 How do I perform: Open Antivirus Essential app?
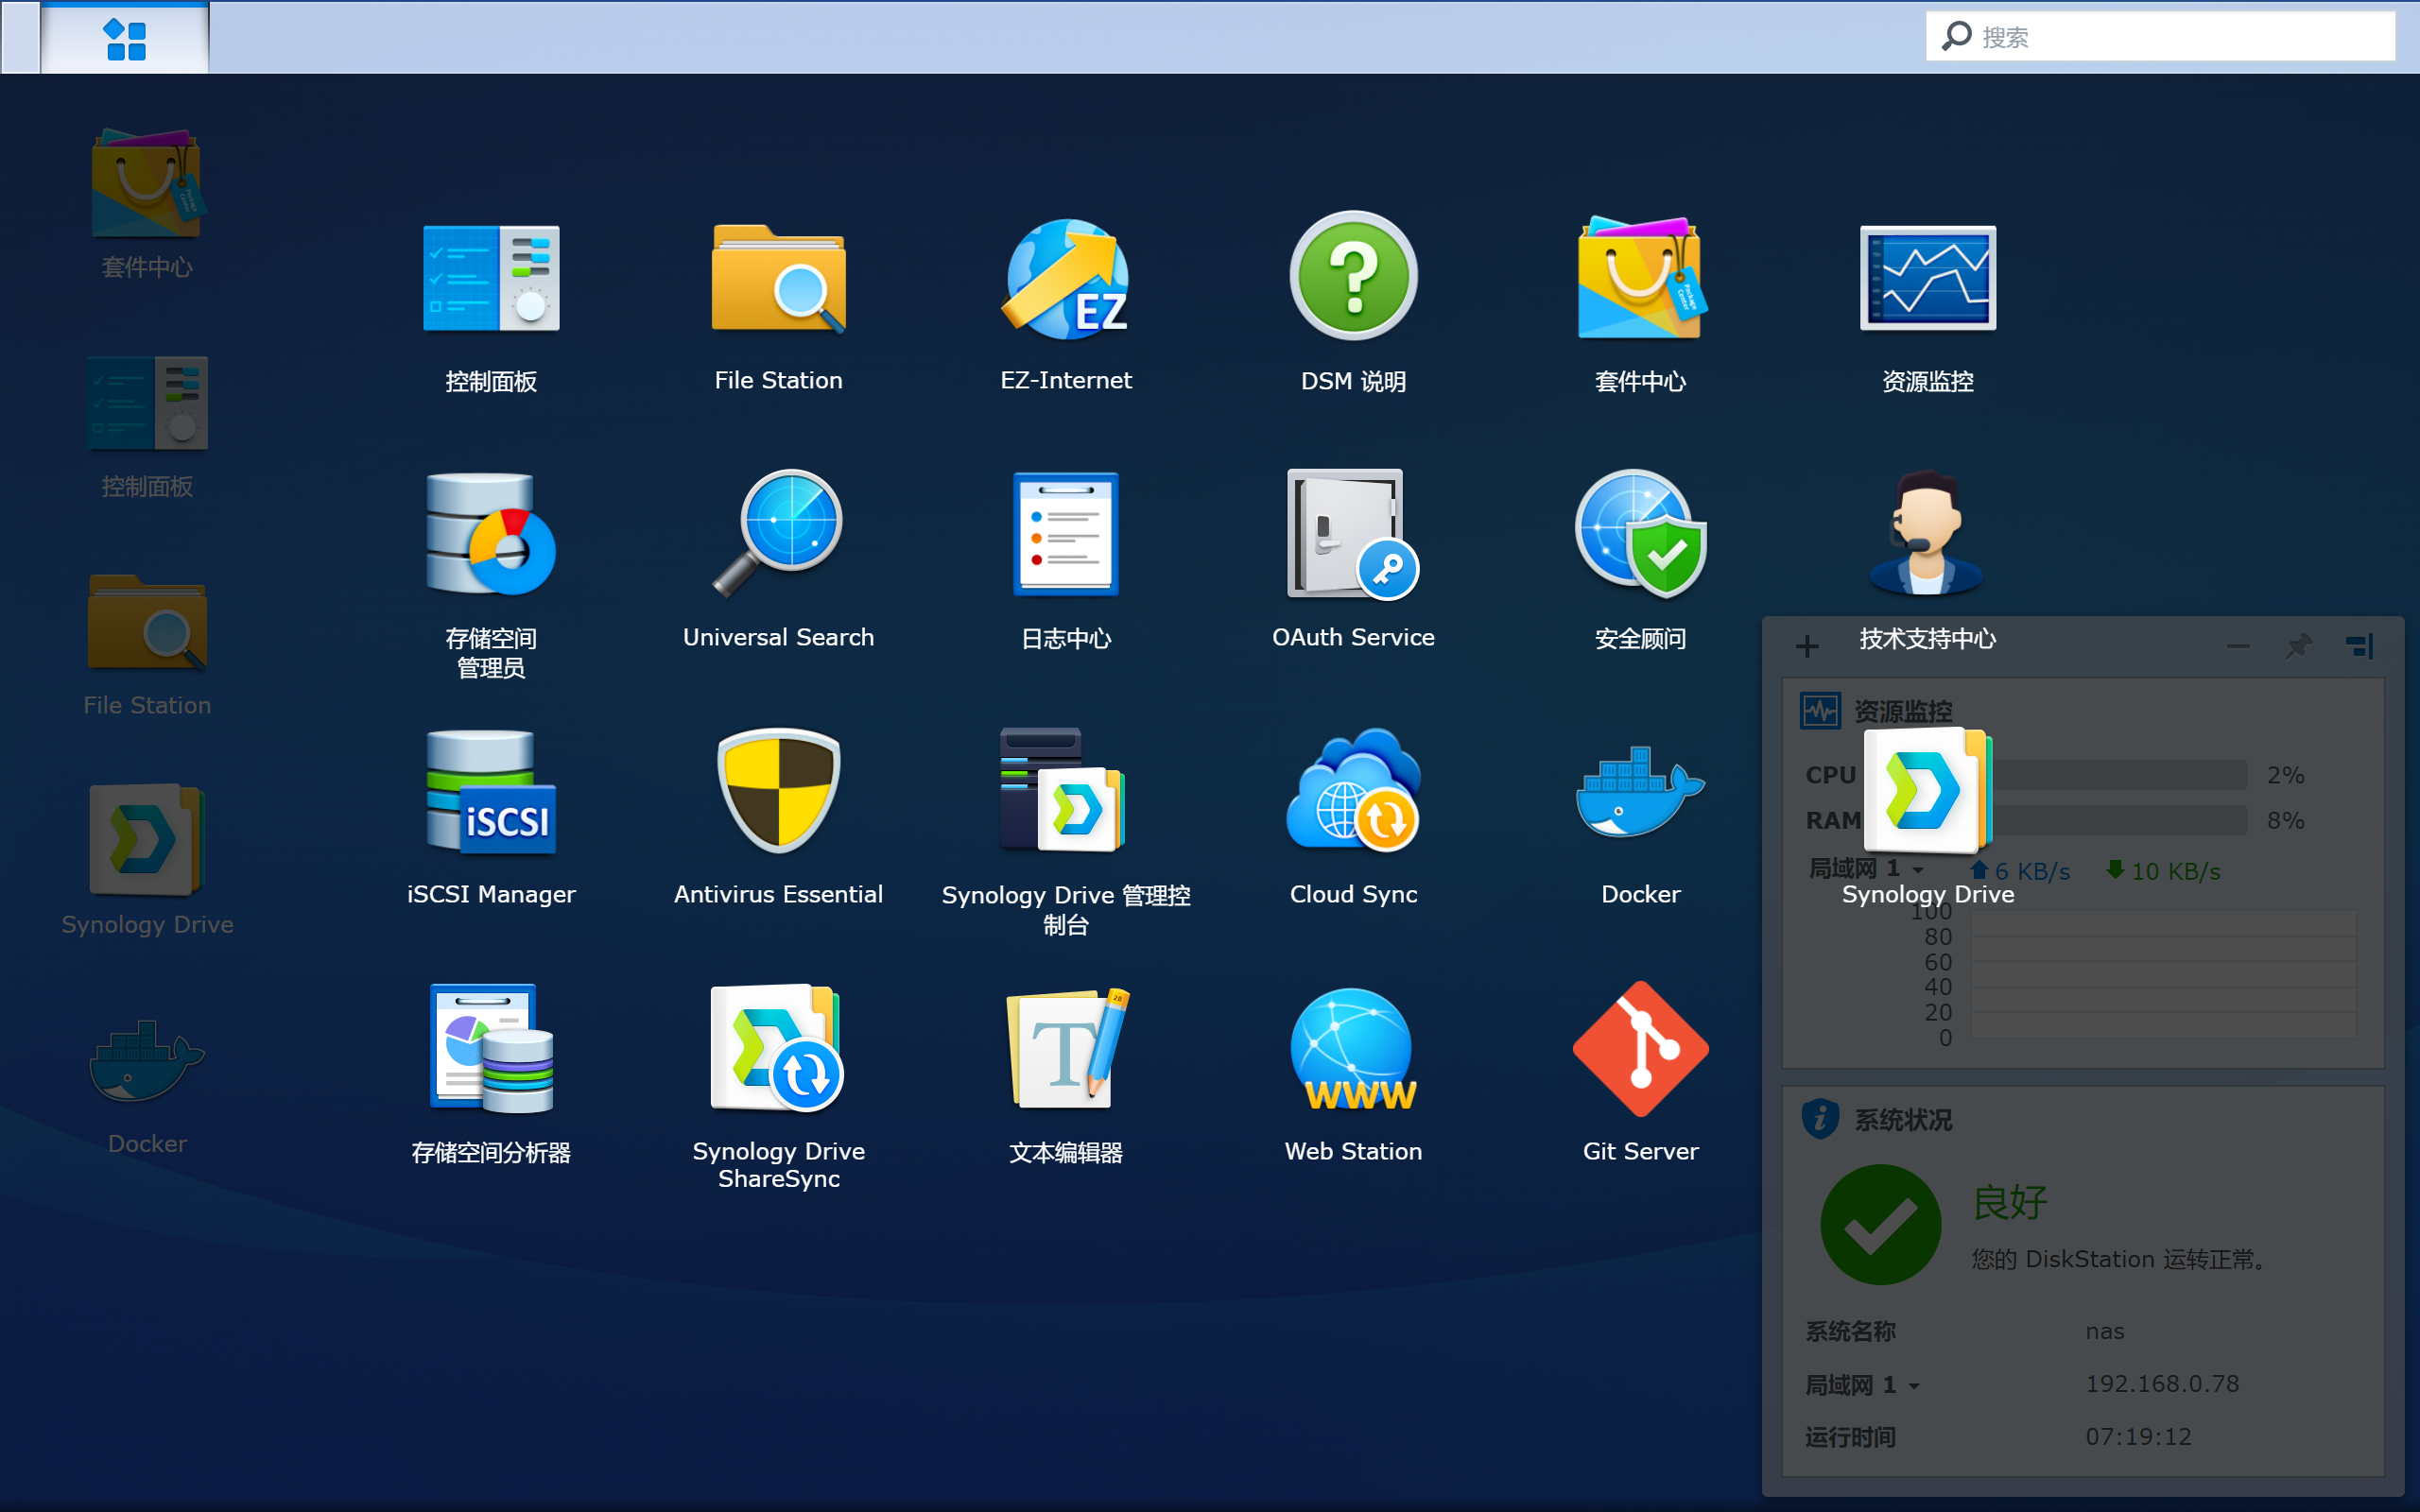tap(778, 790)
